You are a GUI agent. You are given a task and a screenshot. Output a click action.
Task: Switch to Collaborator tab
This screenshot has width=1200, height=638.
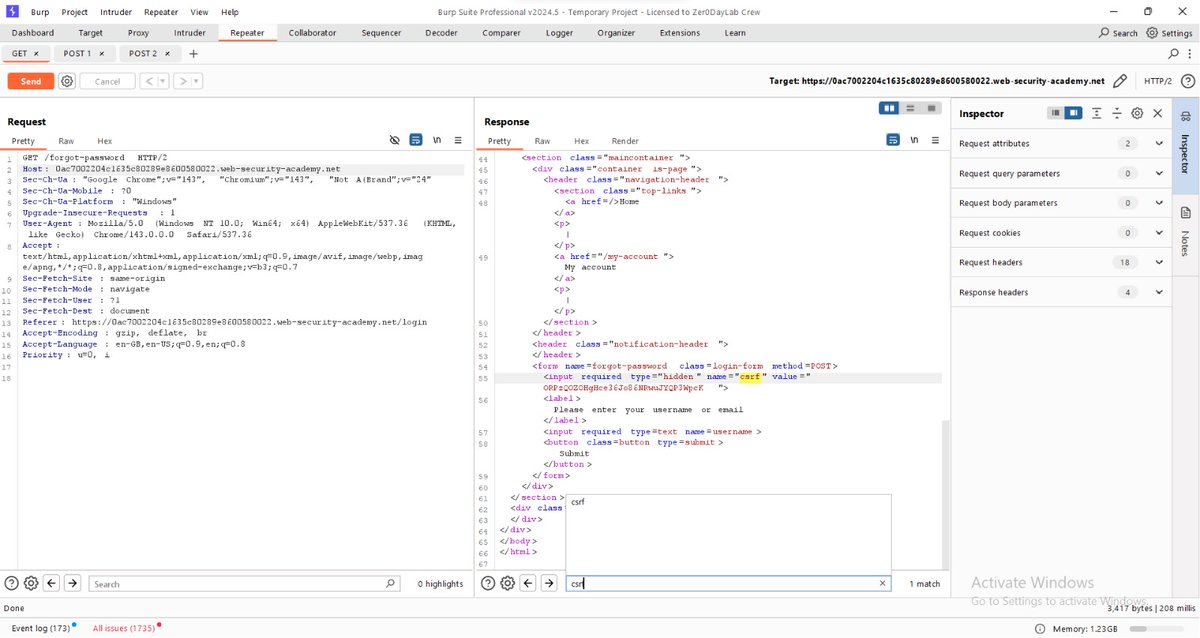[312, 33]
